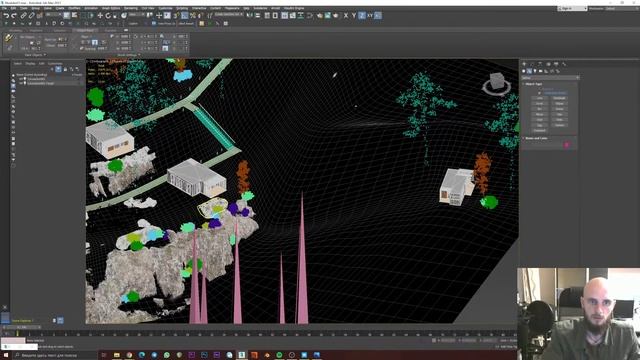Open the Reference Coordinate System dropdown
640x360 pixels.
click(x=136, y=15)
